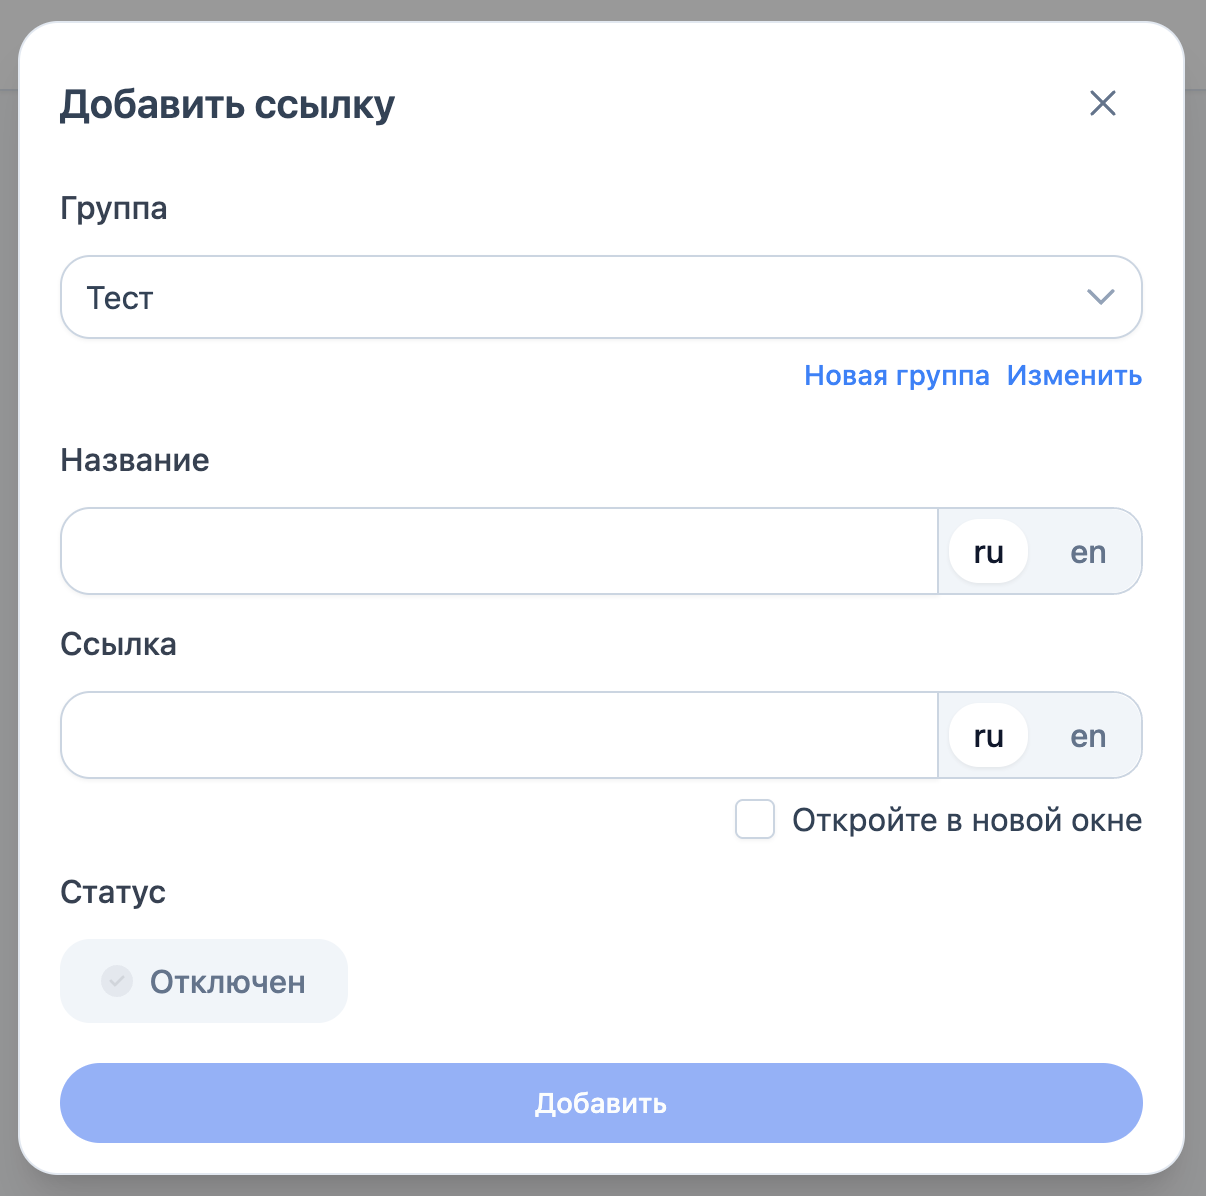Focus the Название text input

point(499,551)
